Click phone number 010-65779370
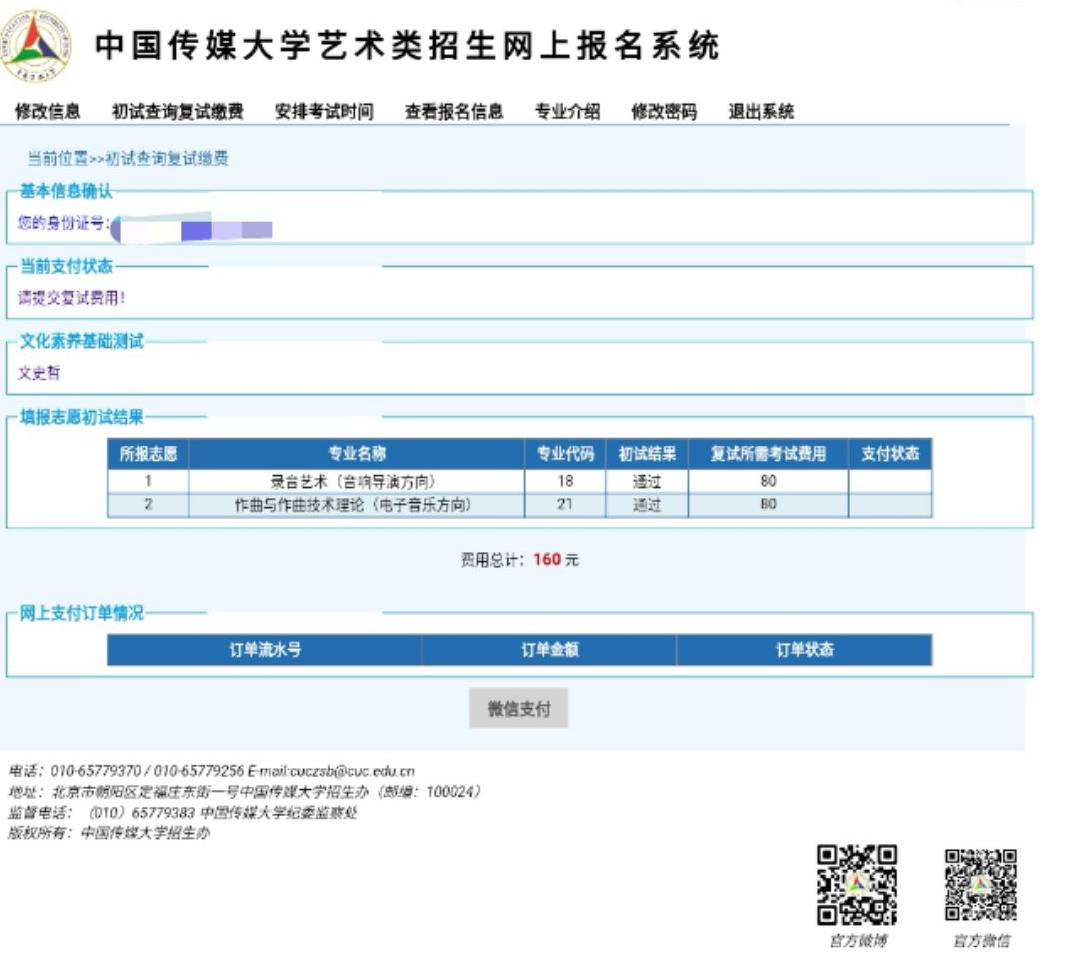Viewport: 1076px width, 957px height. tap(95, 771)
